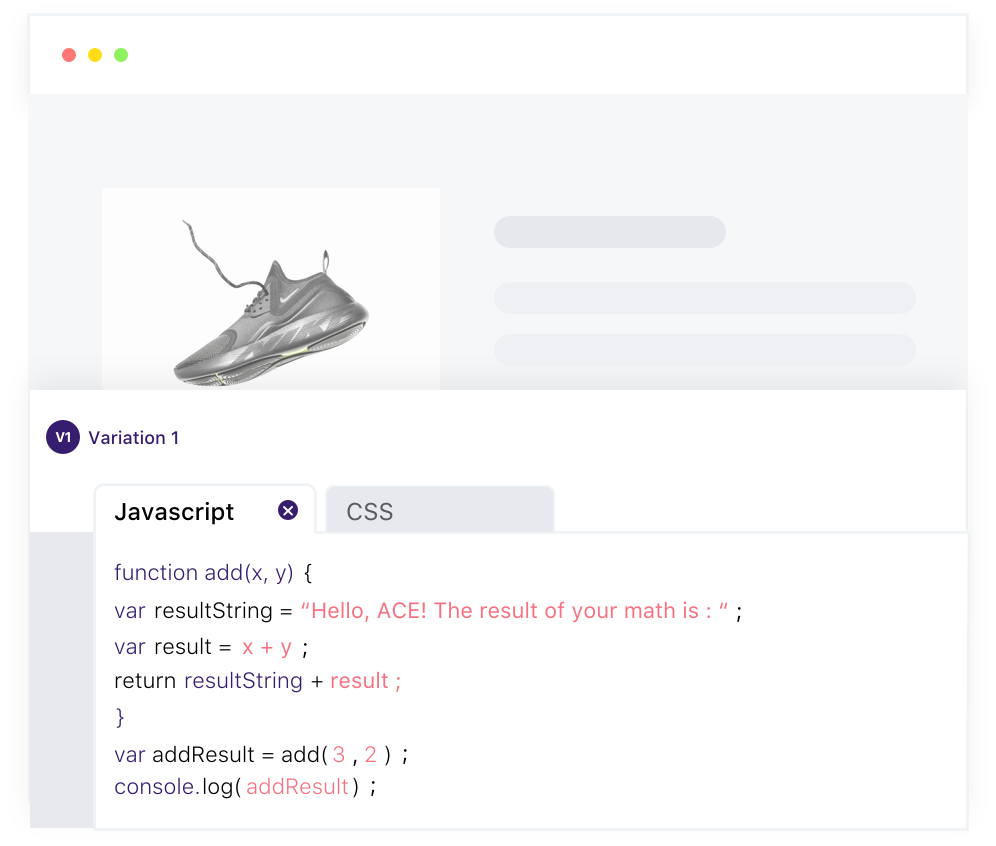Click the "Hello, ACE!" string literal
Screen dimensions: 996x846
(515, 610)
